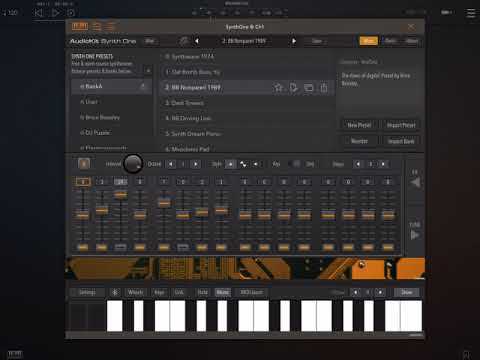
Task: Click the dice random preset icon
Action: pos(183,41)
